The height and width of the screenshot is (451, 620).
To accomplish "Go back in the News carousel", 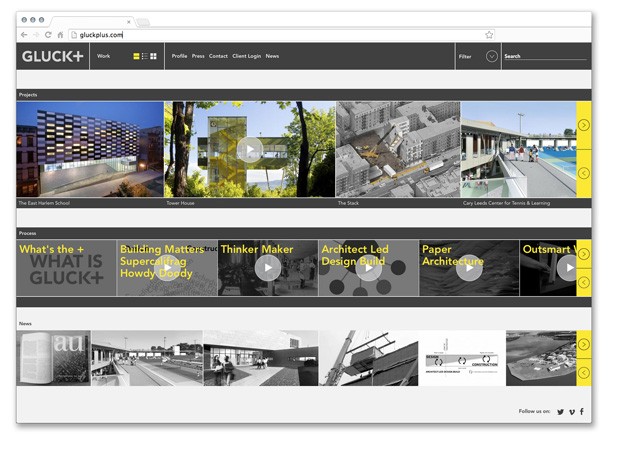I will point(584,372).
